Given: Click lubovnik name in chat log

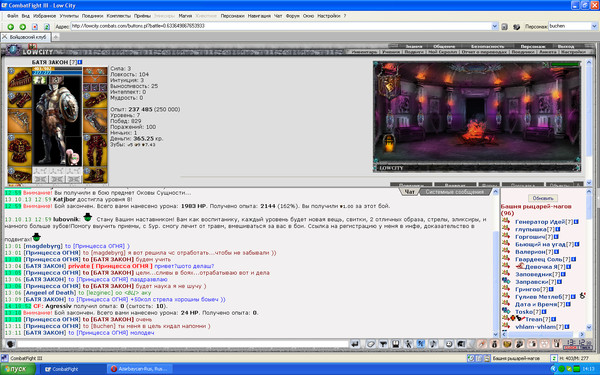Looking at the screenshot, I should tap(66, 219).
